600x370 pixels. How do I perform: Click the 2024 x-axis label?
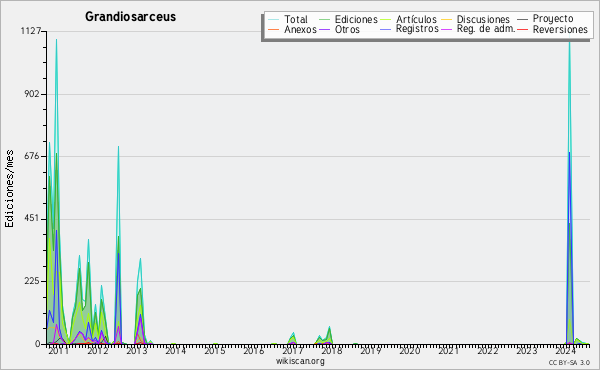click(566, 351)
